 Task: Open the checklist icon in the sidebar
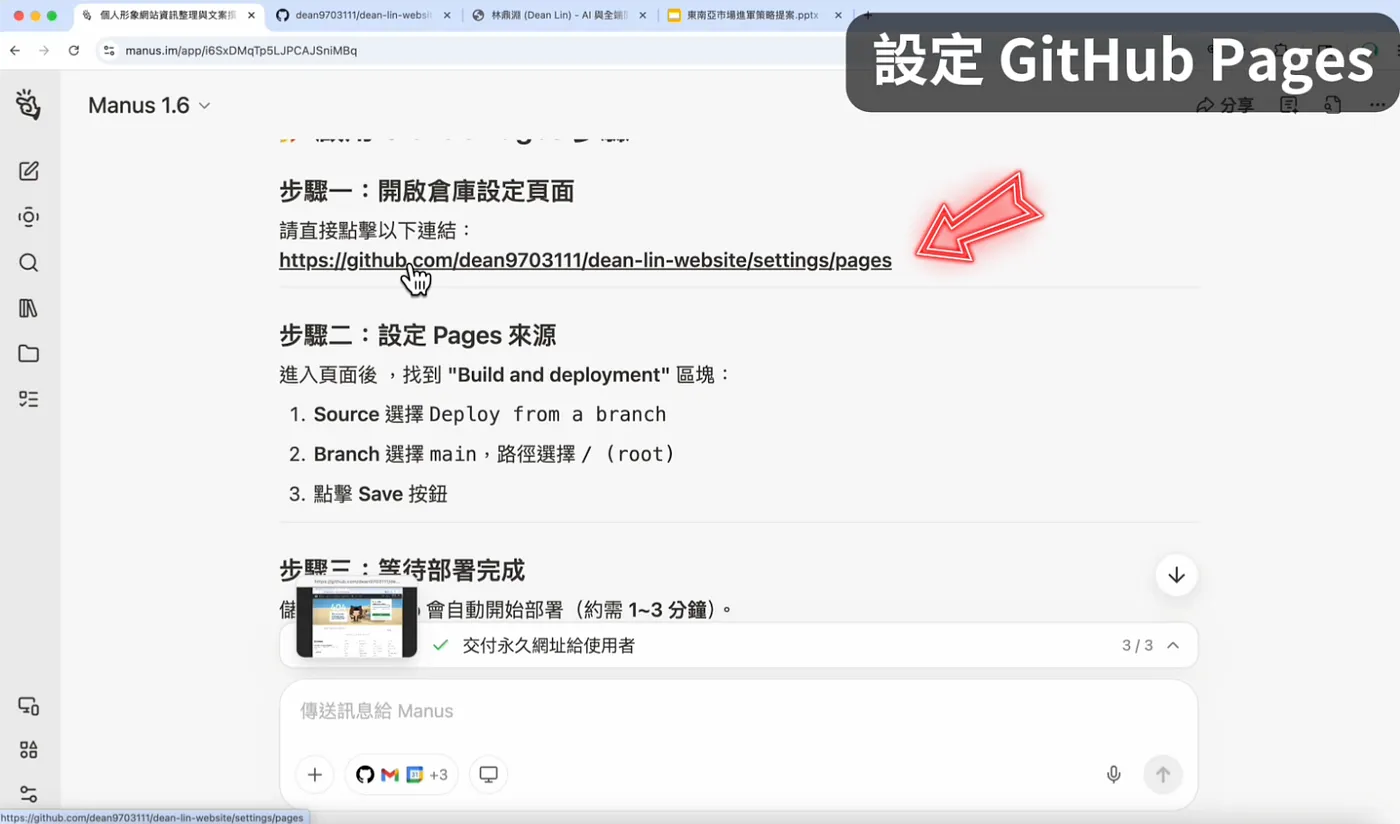coord(29,399)
